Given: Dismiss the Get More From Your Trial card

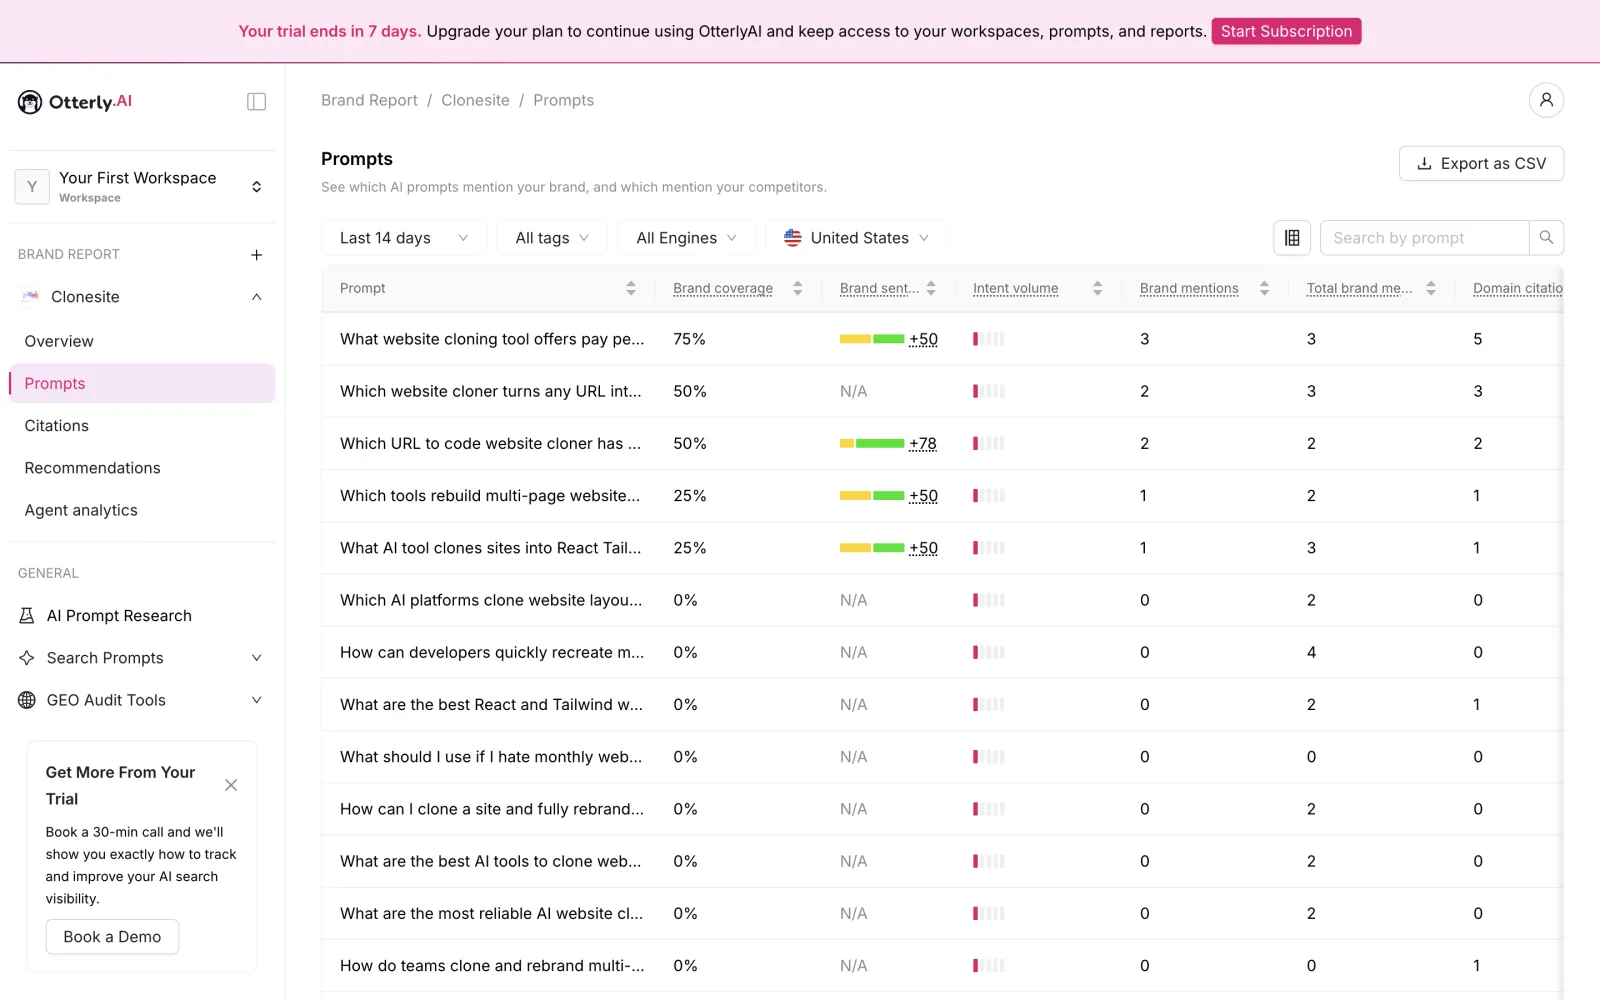Looking at the screenshot, I should (x=231, y=785).
